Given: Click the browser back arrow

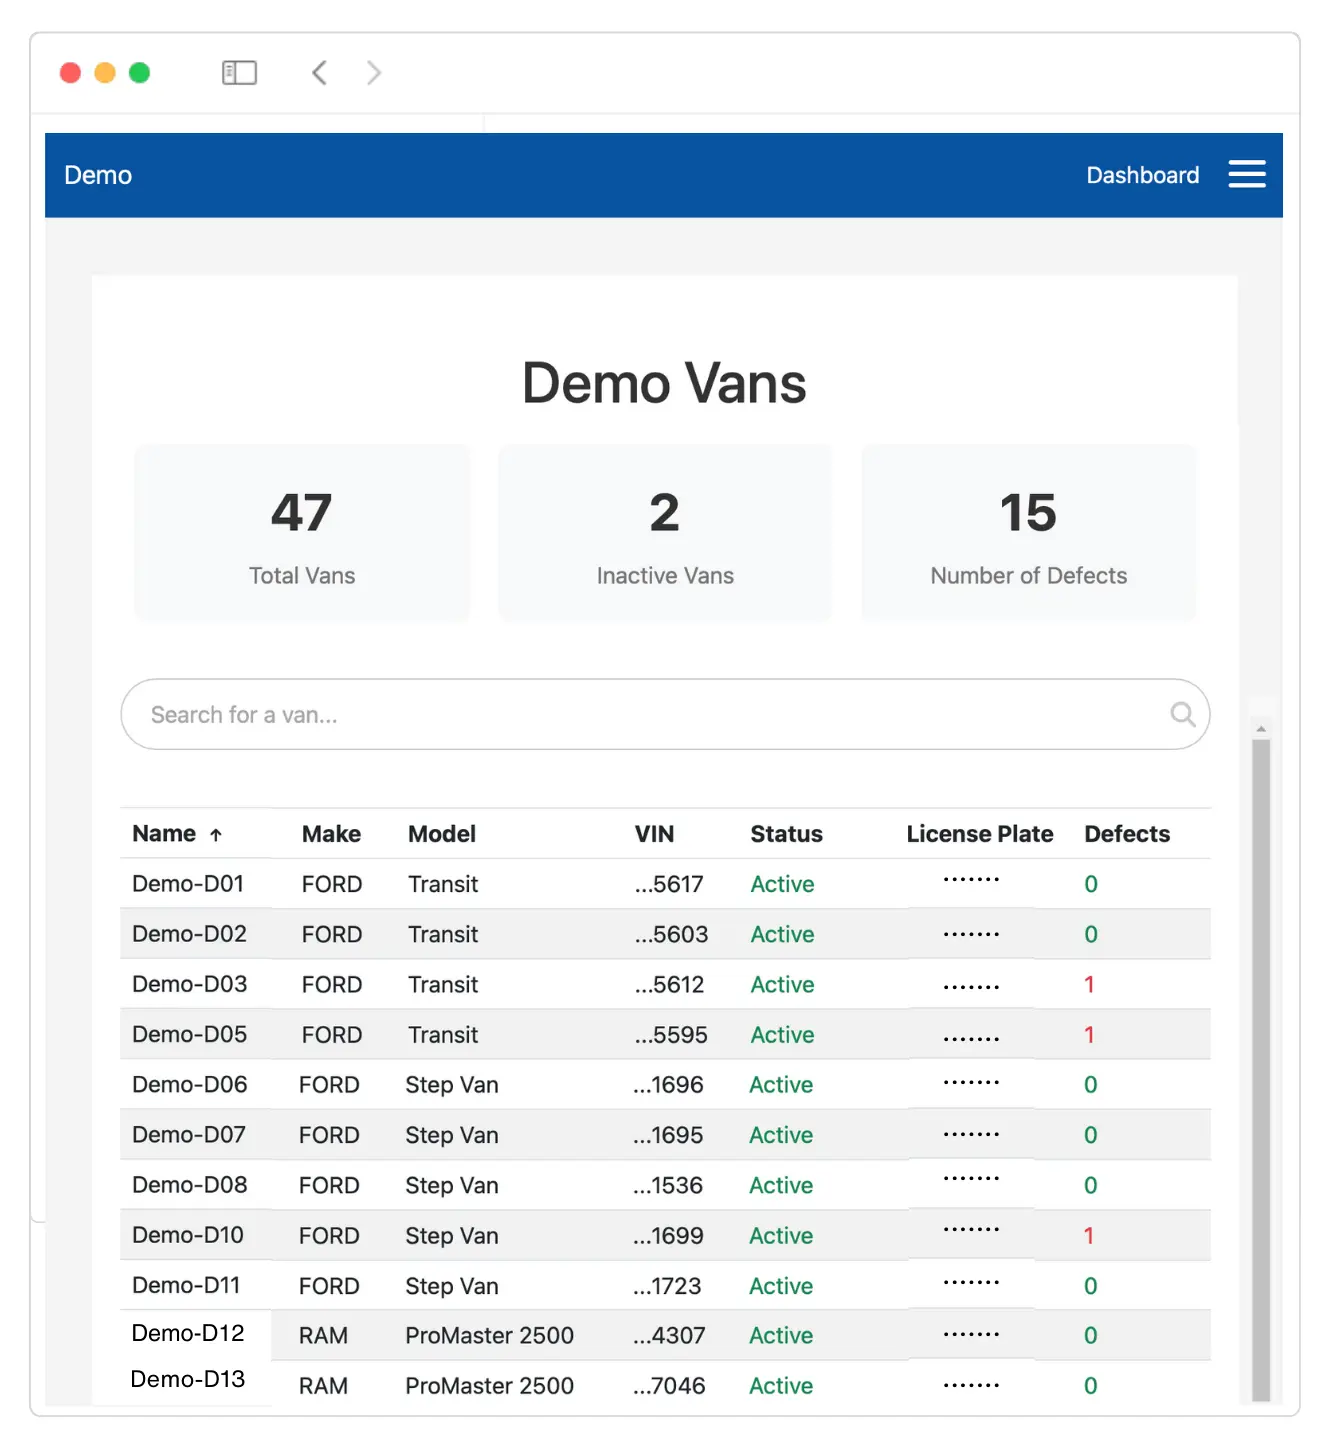Looking at the screenshot, I should (319, 72).
